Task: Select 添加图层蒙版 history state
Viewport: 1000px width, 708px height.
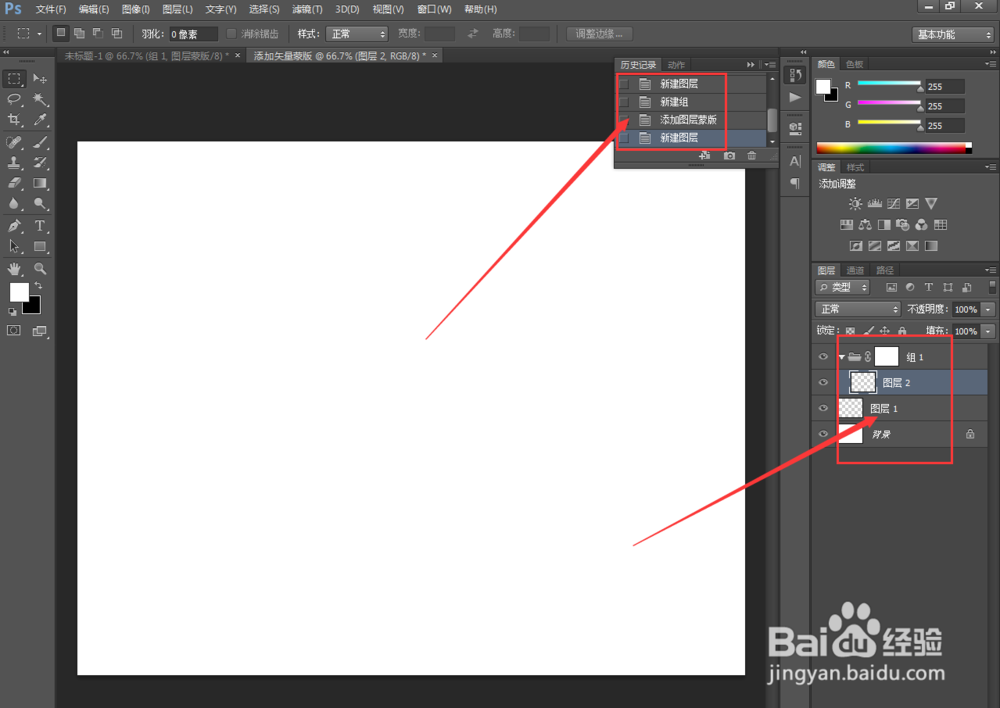Action: [692, 120]
